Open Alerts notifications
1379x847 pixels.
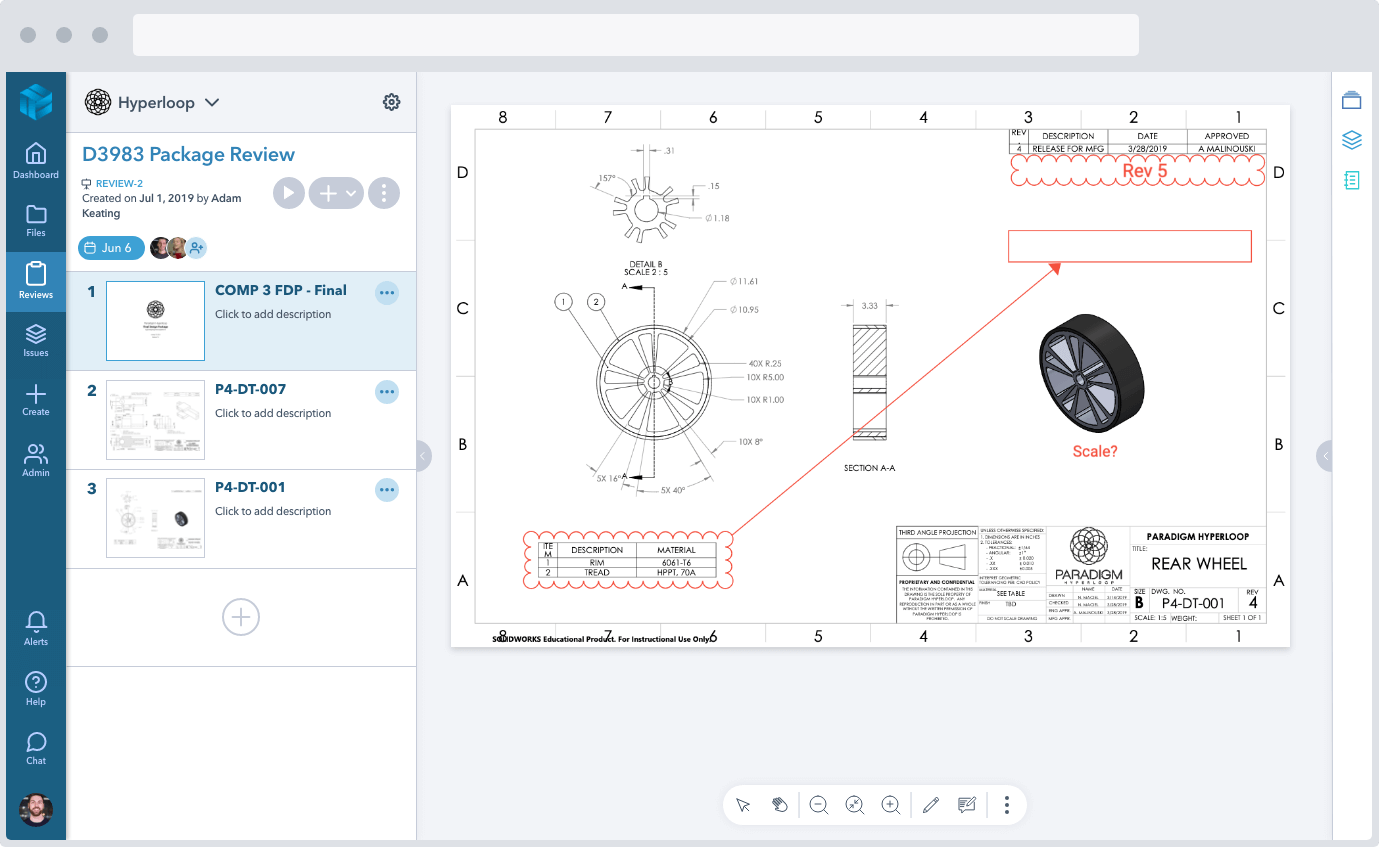[x=36, y=629]
